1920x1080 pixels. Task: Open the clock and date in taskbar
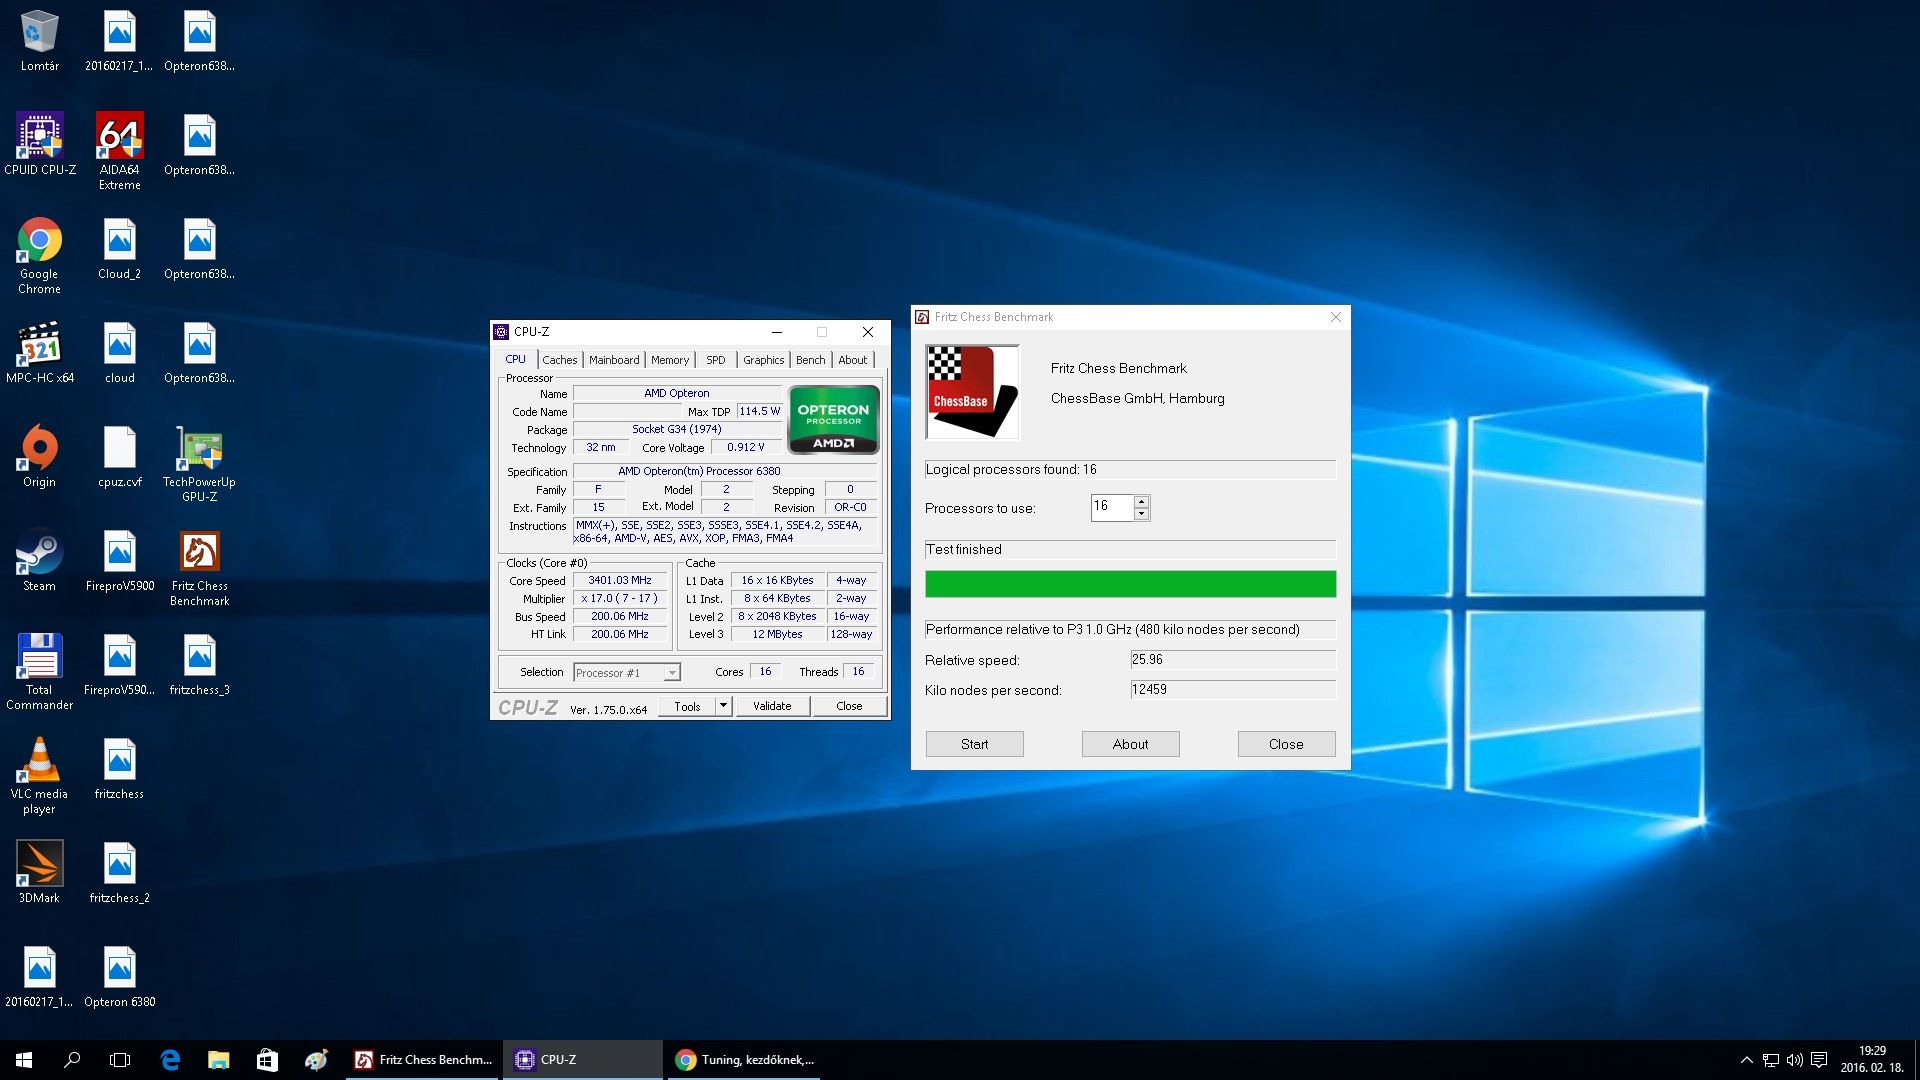[x=1872, y=1060]
